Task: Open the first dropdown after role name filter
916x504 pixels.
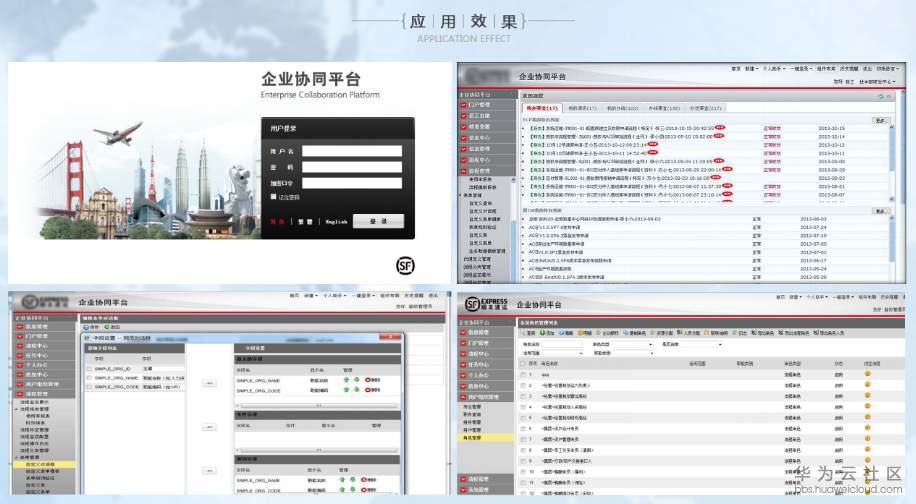Action: point(633,345)
